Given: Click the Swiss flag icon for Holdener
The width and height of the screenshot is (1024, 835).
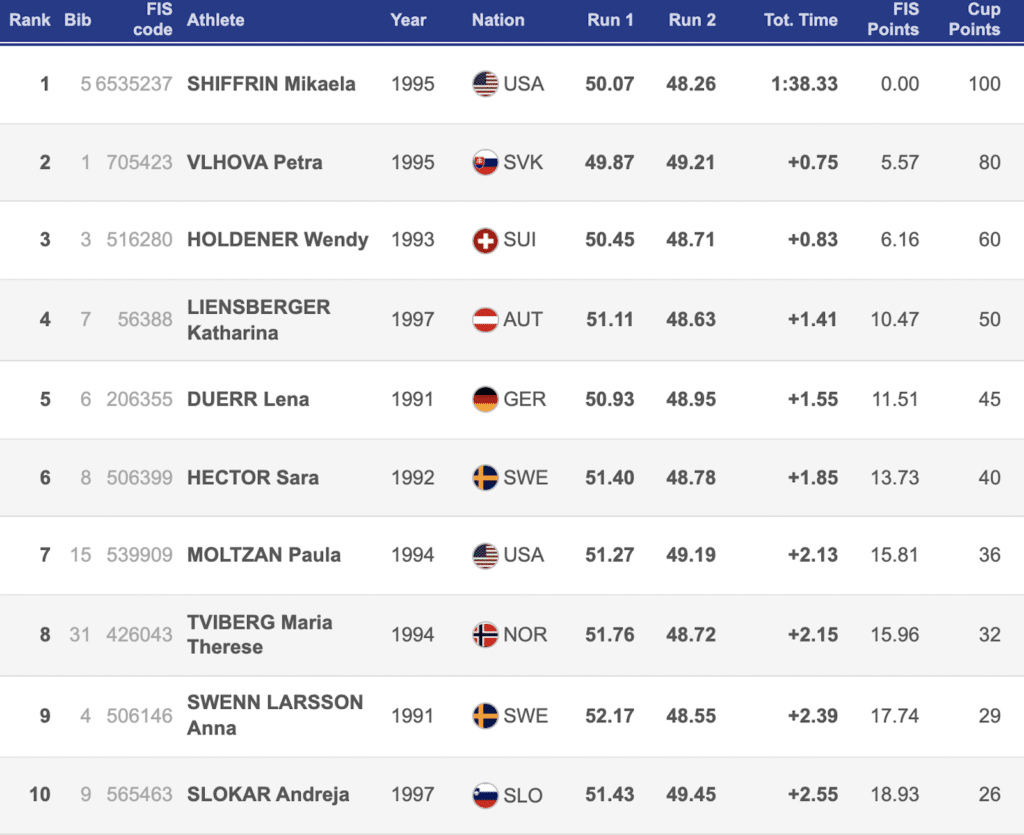Looking at the screenshot, I should pos(485,240).
